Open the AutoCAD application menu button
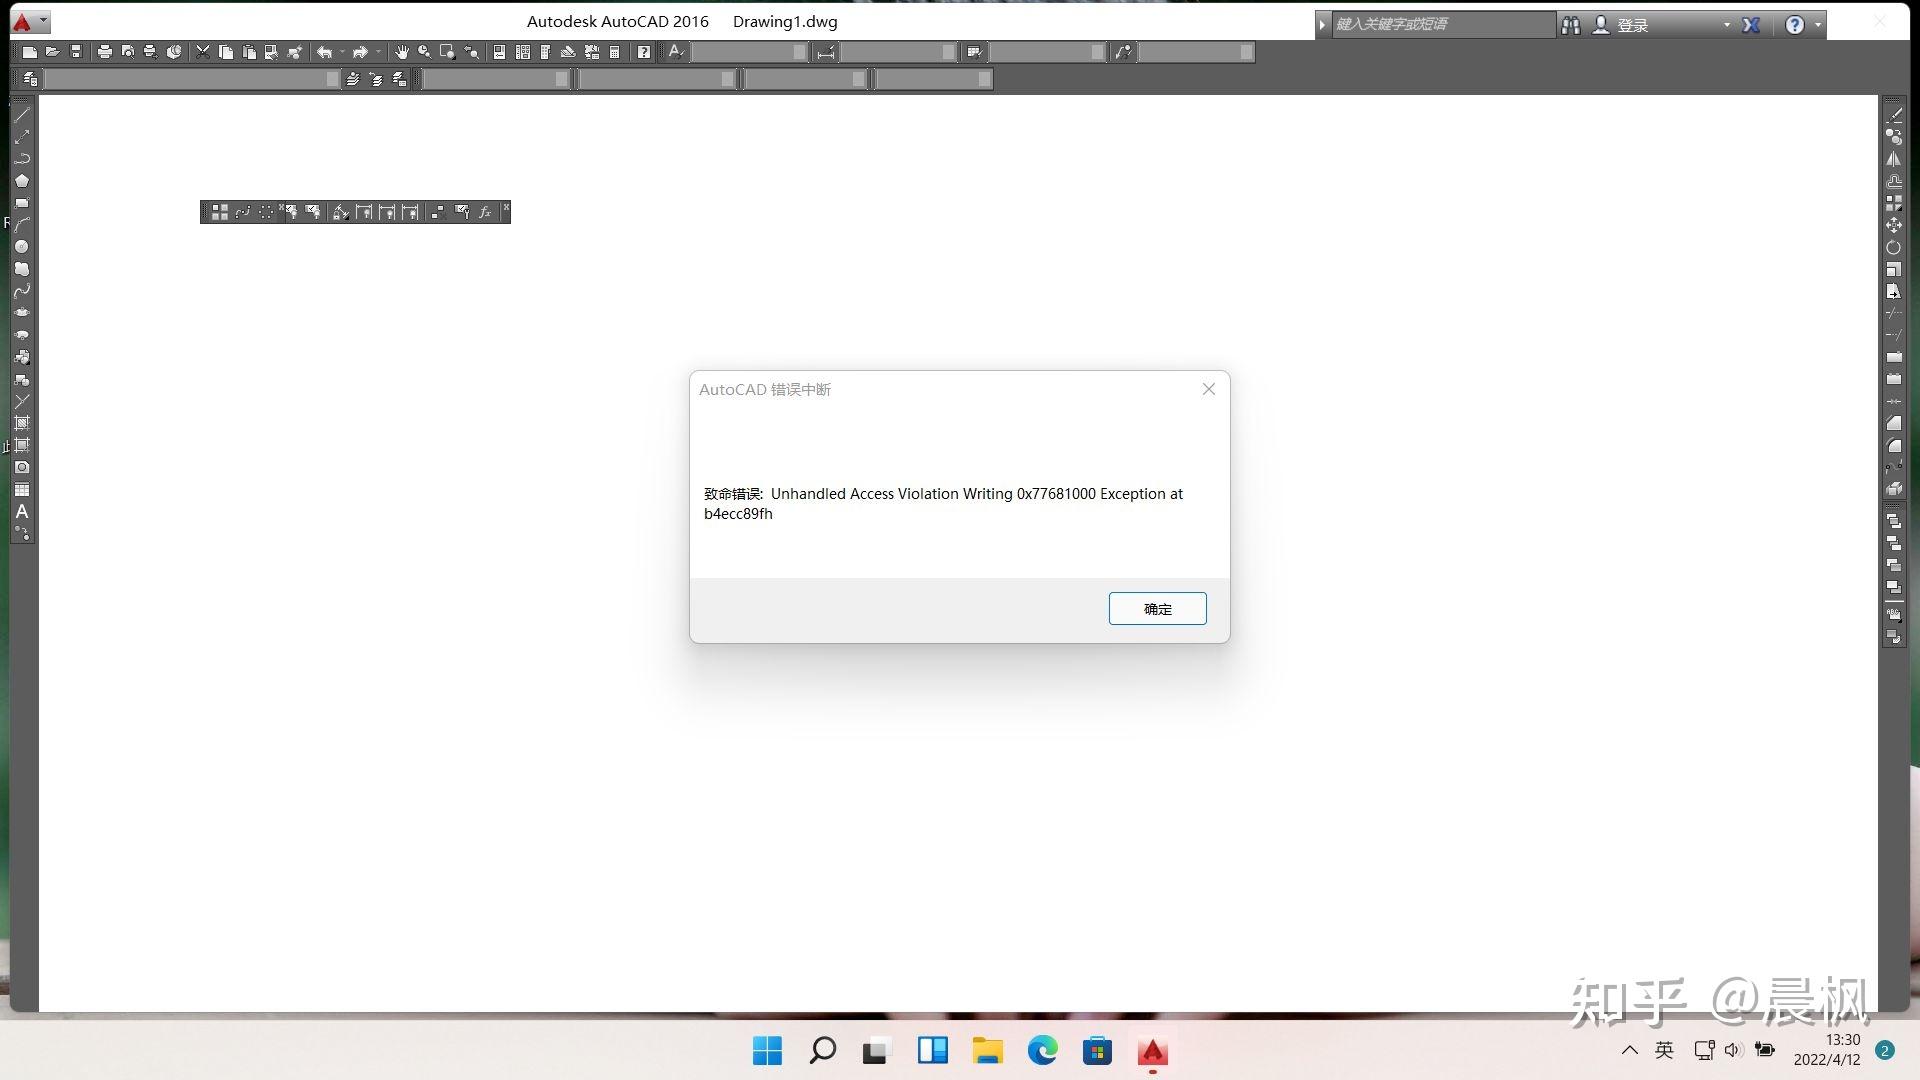1920x1080 pixels. coord(29,21)
